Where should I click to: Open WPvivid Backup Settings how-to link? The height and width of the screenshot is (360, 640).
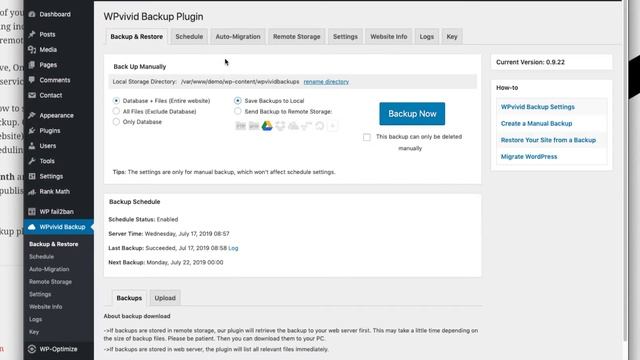[538, 107]
